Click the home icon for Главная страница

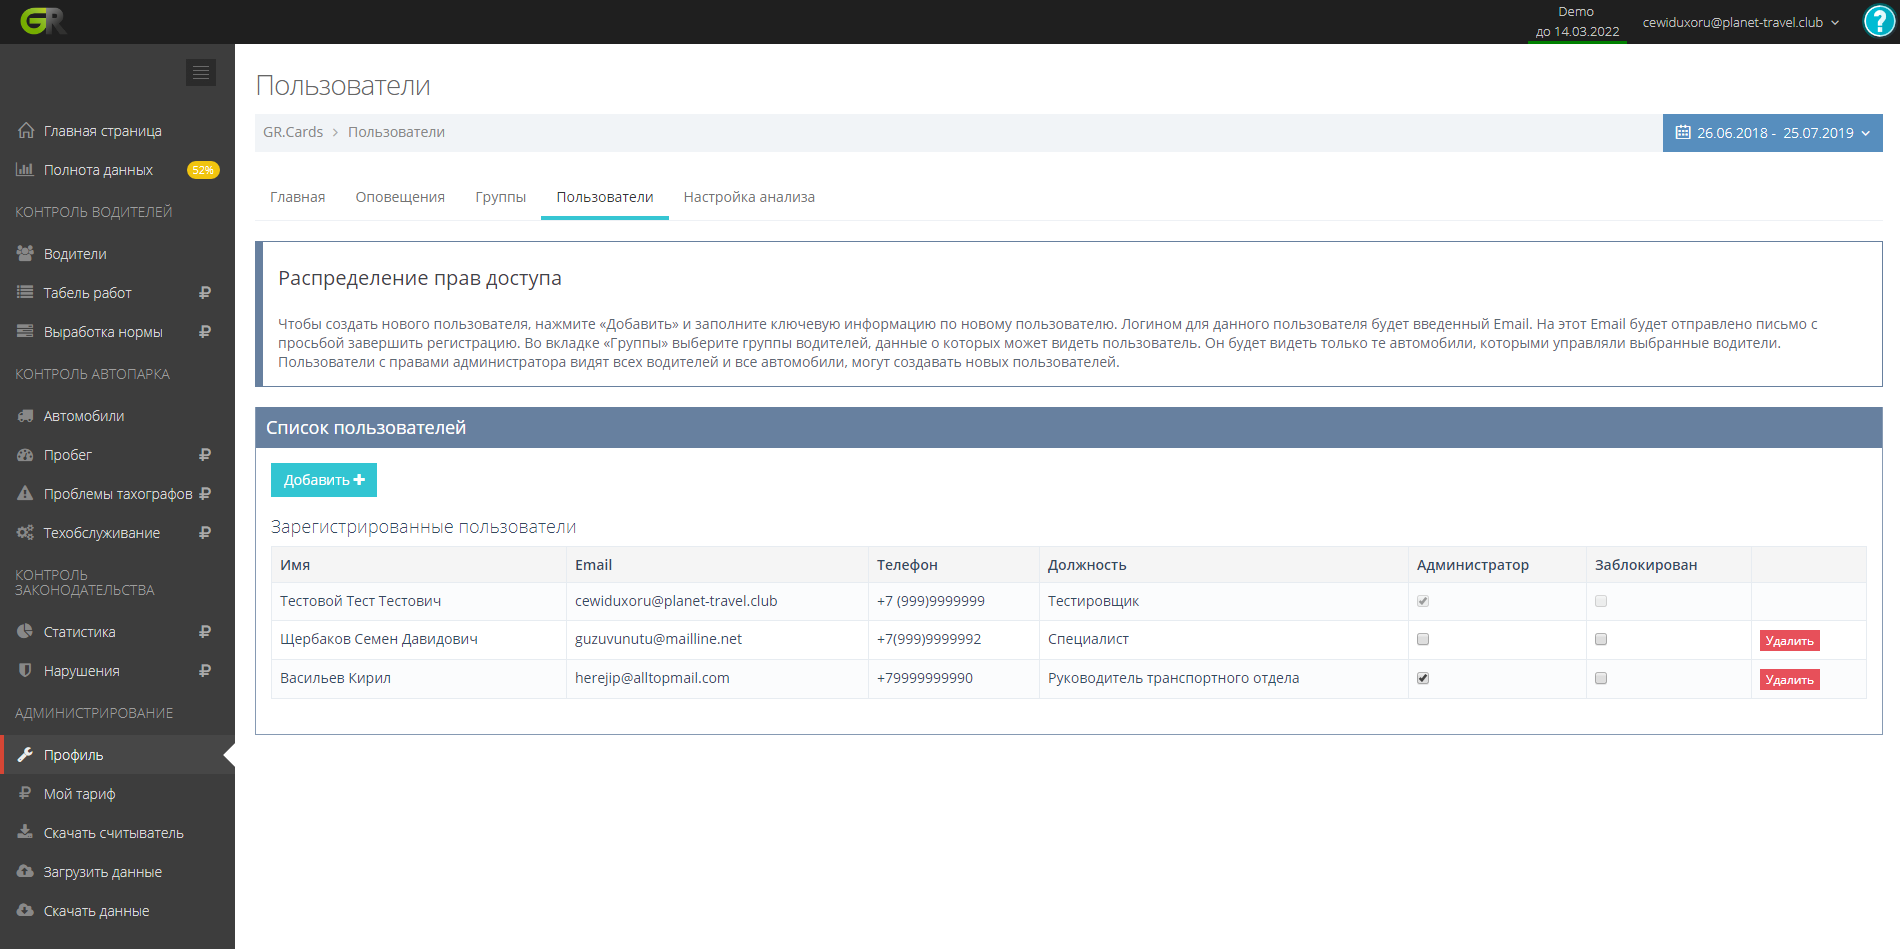[26, 131]
